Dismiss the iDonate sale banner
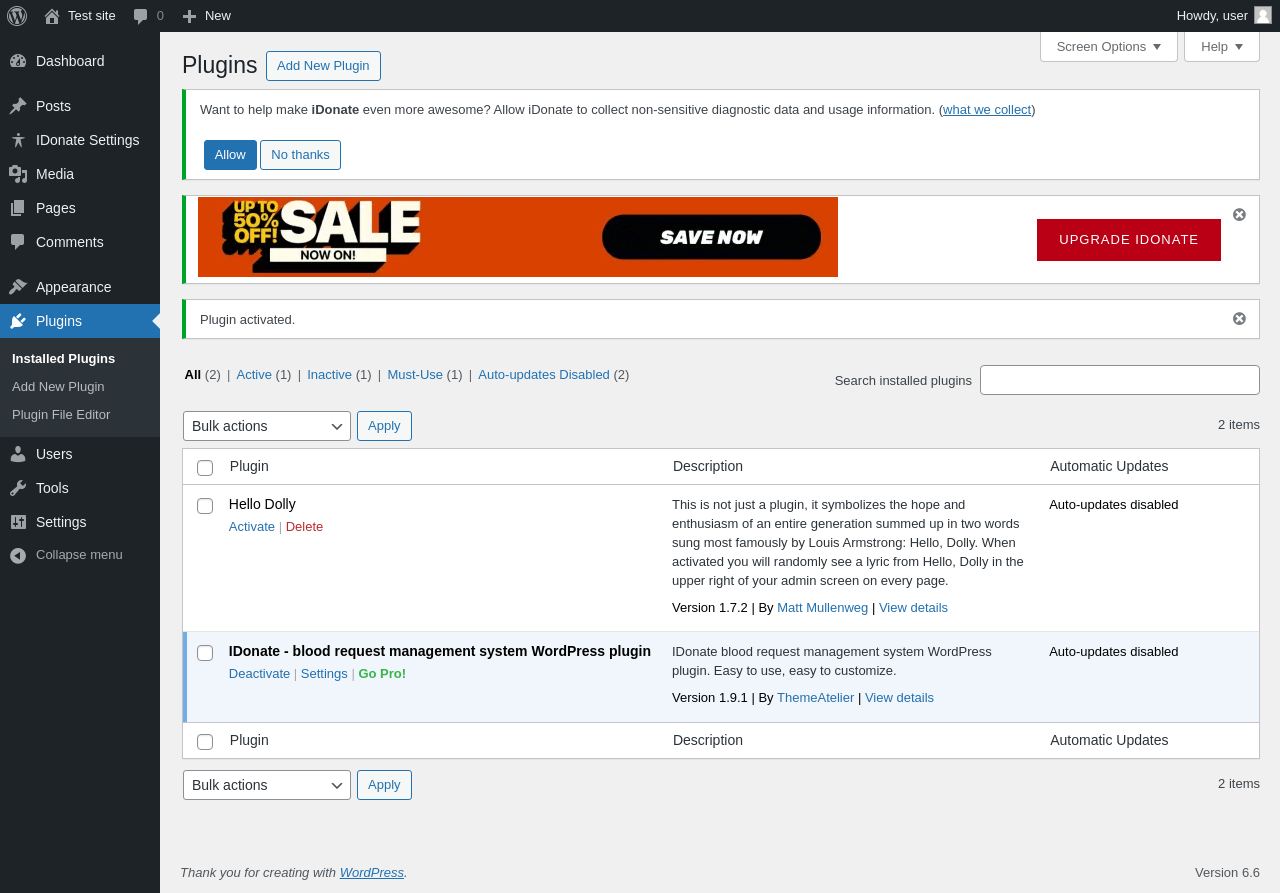The width and height of the screenshot is (1280, 893). pyautogui.click(x=1239, y=214)
